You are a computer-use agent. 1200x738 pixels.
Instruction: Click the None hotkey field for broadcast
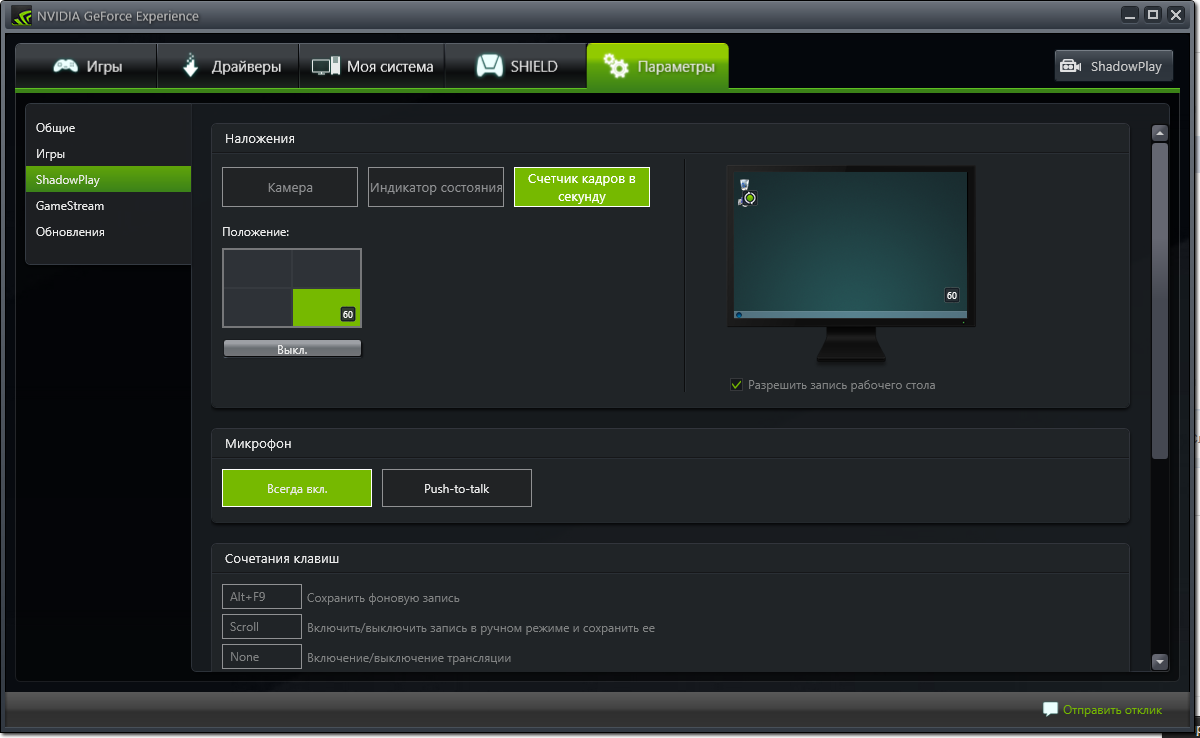[x=262, y=657]
